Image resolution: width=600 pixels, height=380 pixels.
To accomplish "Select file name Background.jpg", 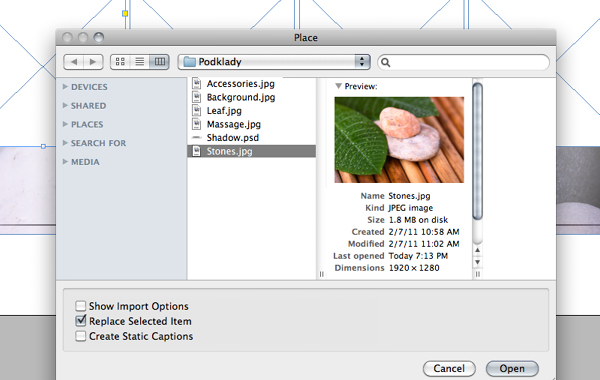I will point(241,97).
